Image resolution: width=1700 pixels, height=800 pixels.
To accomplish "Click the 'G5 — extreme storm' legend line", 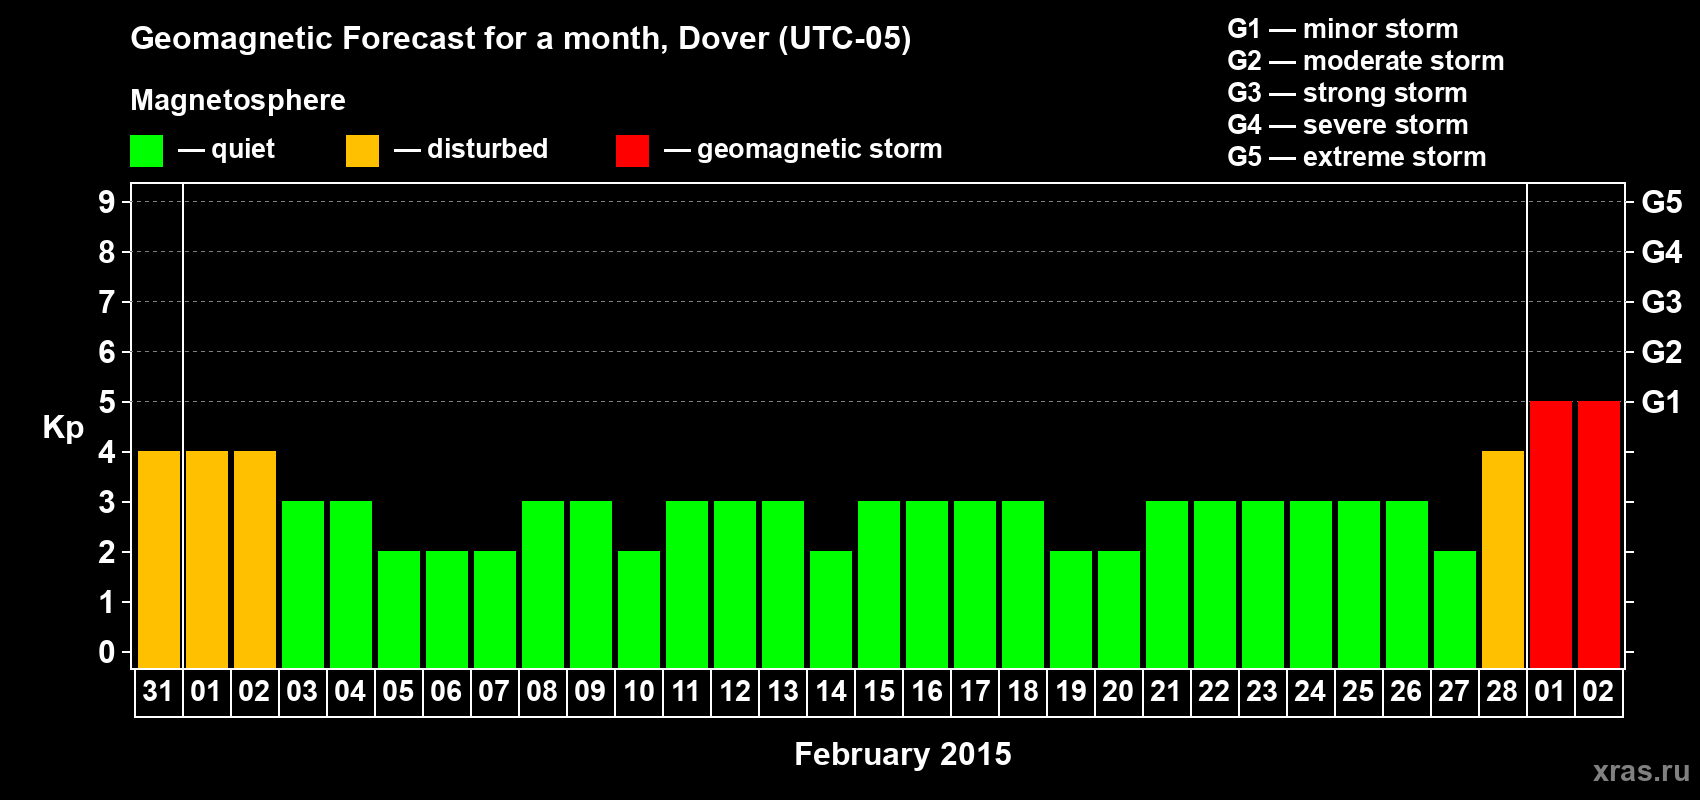I will (1357, 156).
